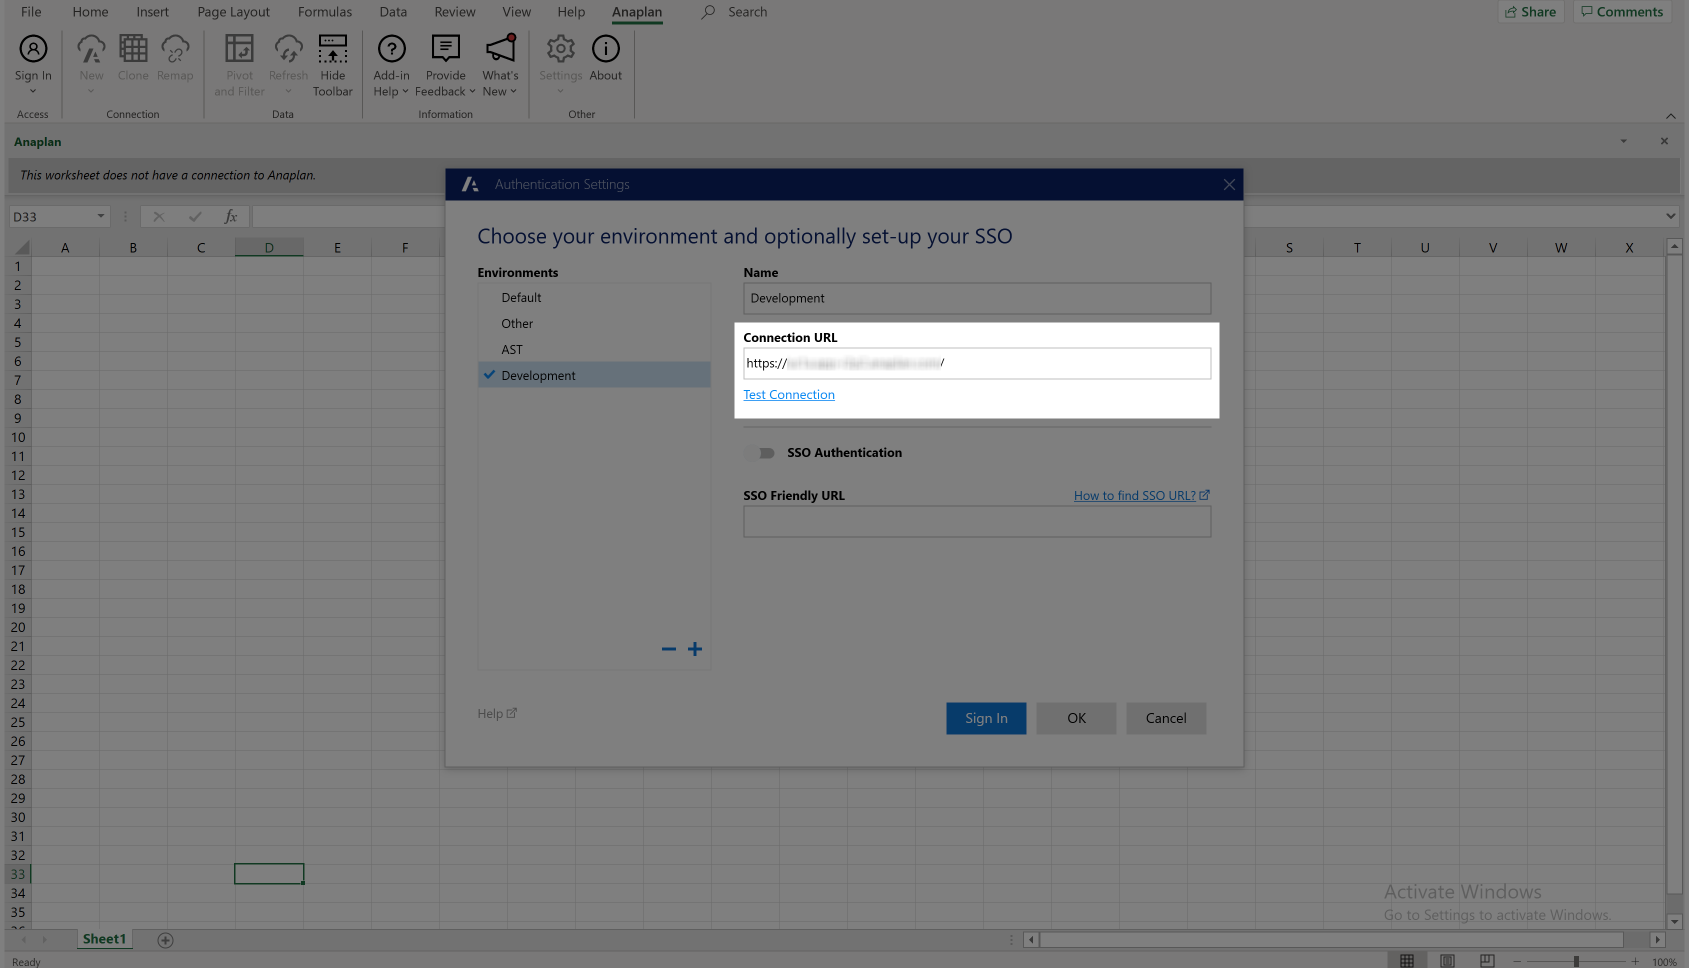Click column A header
1690x968 pixels.
65,247
